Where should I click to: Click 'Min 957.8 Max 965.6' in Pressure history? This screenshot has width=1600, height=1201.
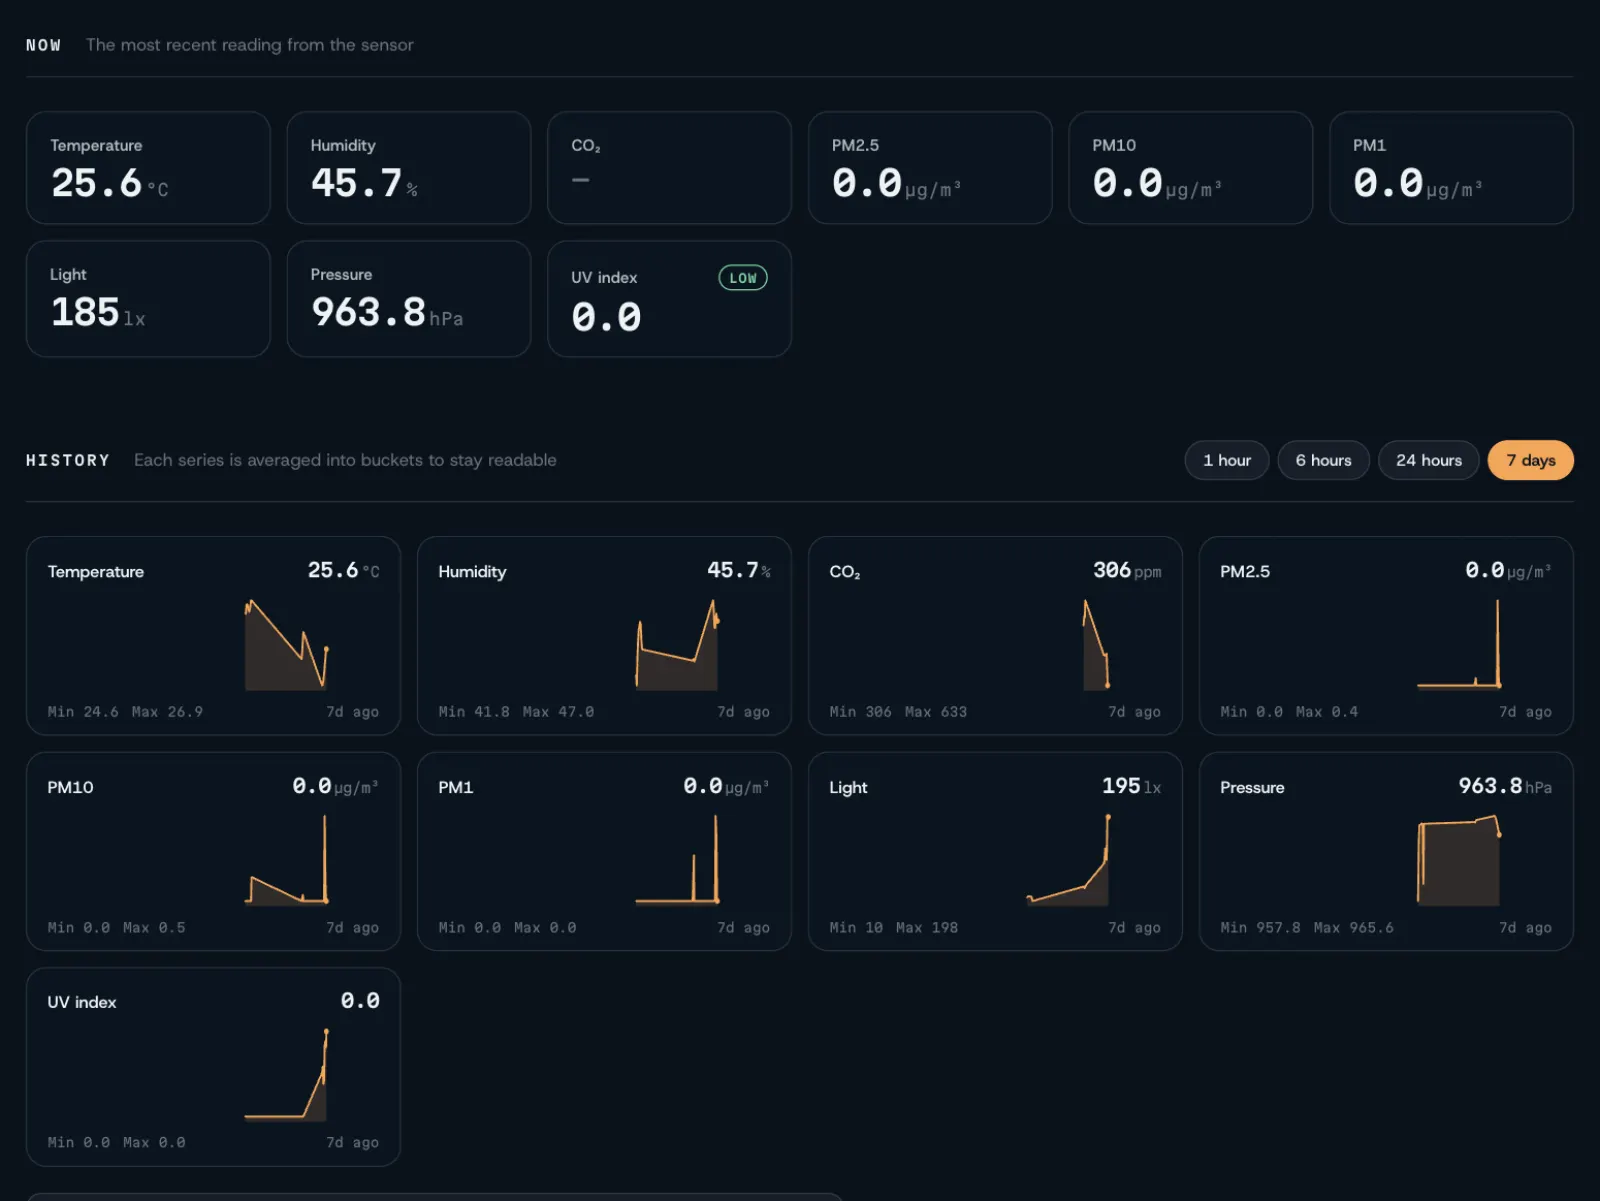tap(1306, 928)
